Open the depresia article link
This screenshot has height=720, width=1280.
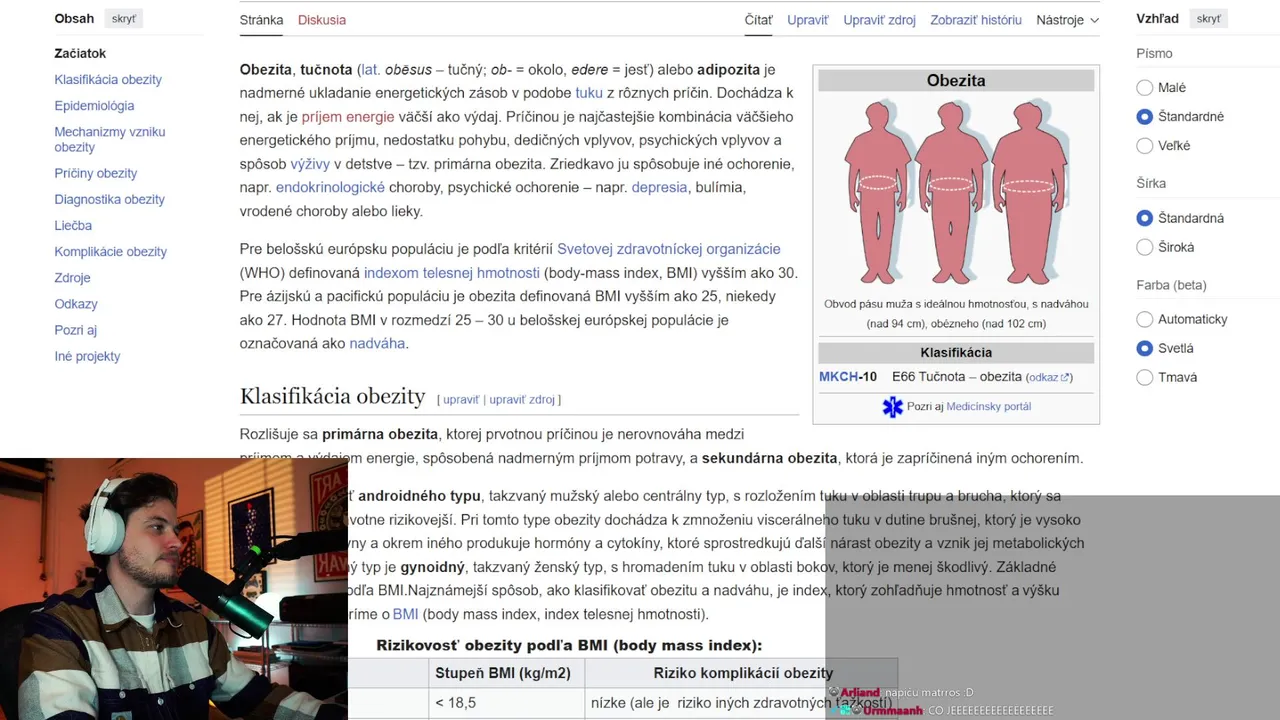tap(659, 188)
